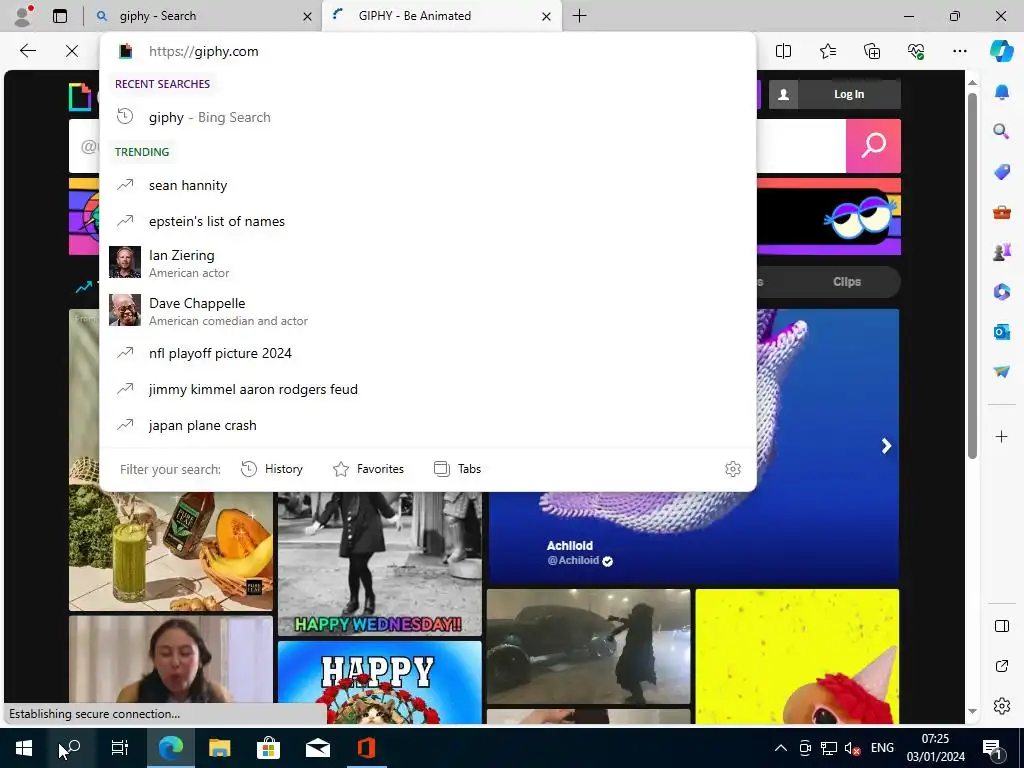1024x768 pixels.
Task: Open Task View on the taskbar
Action: [x=120, y=748]
